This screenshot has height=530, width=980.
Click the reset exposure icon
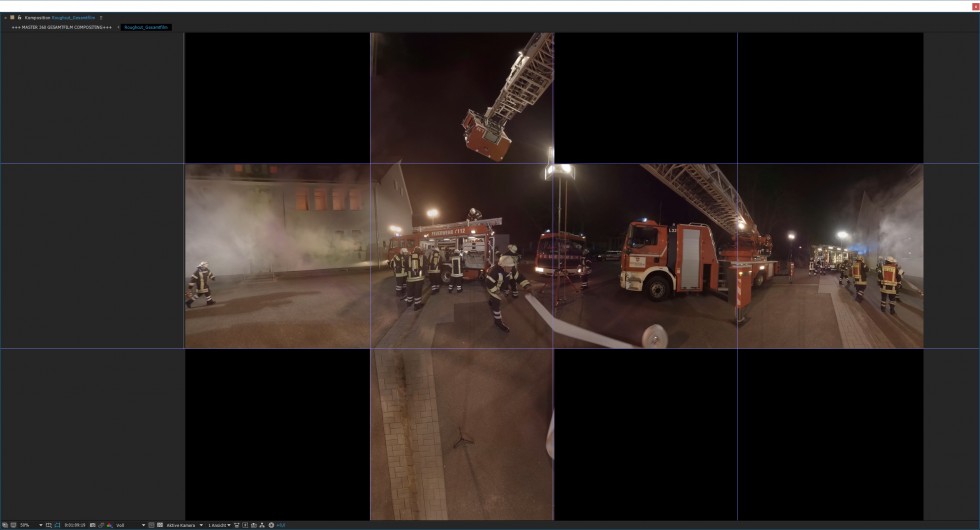271,525
